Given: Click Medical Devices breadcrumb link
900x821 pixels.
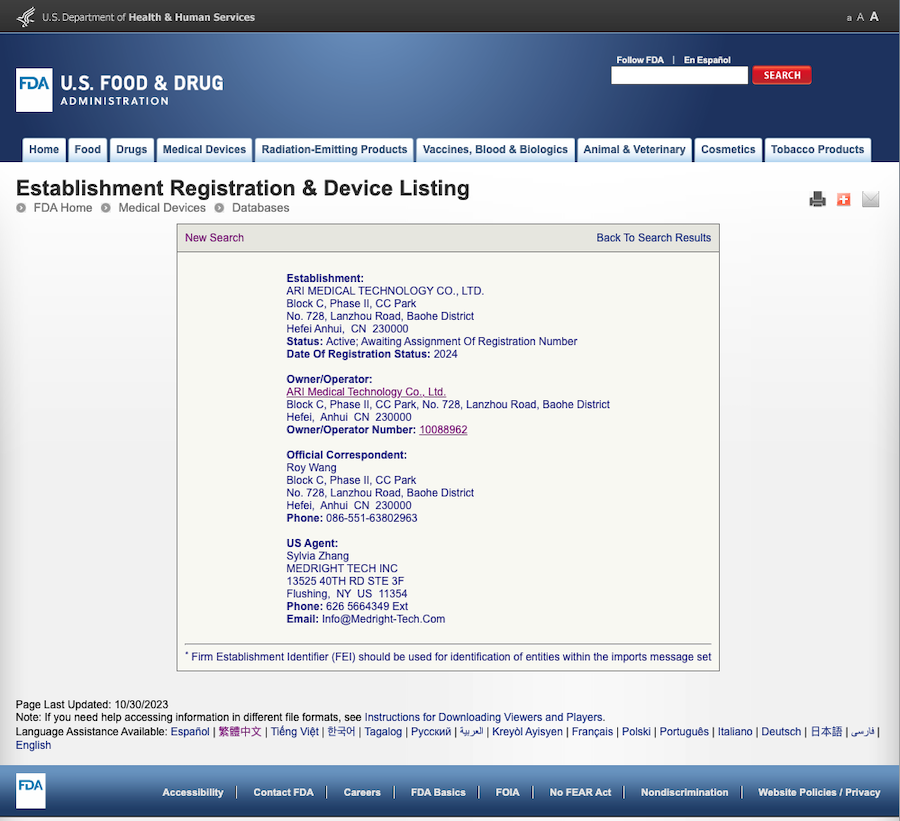Looking at the screenshot, I should 162,208.
